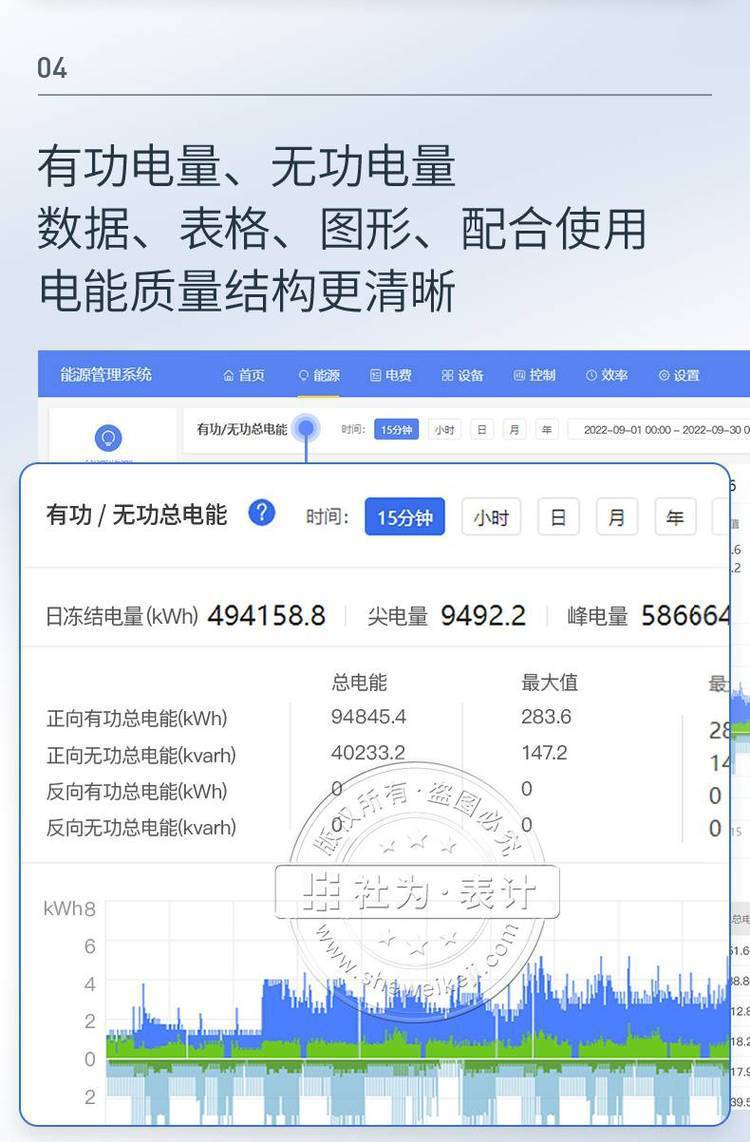Open the date range picker 2022-09-01
Screen dimensions: 750x1142
(660, 430)
